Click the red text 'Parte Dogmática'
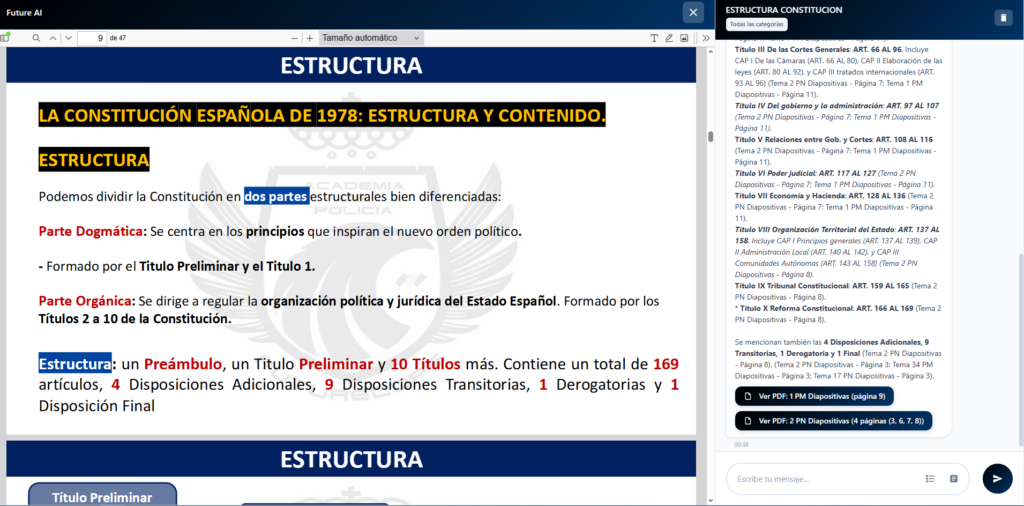The image size is (1024, 506). [x=91, y=232]
